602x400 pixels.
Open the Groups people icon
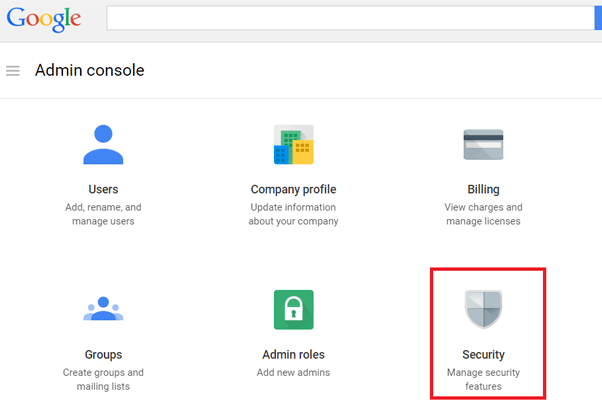[x=103, y=309]
